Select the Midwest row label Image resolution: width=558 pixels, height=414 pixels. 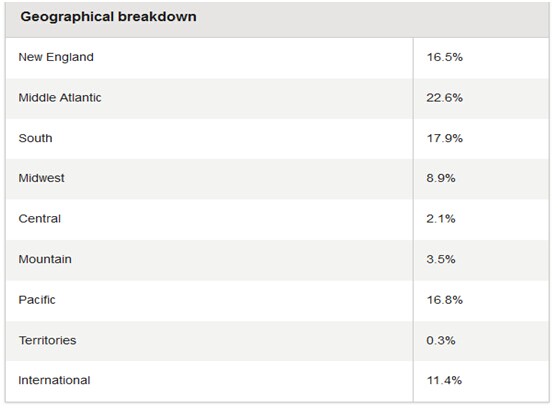coord(41,178)
